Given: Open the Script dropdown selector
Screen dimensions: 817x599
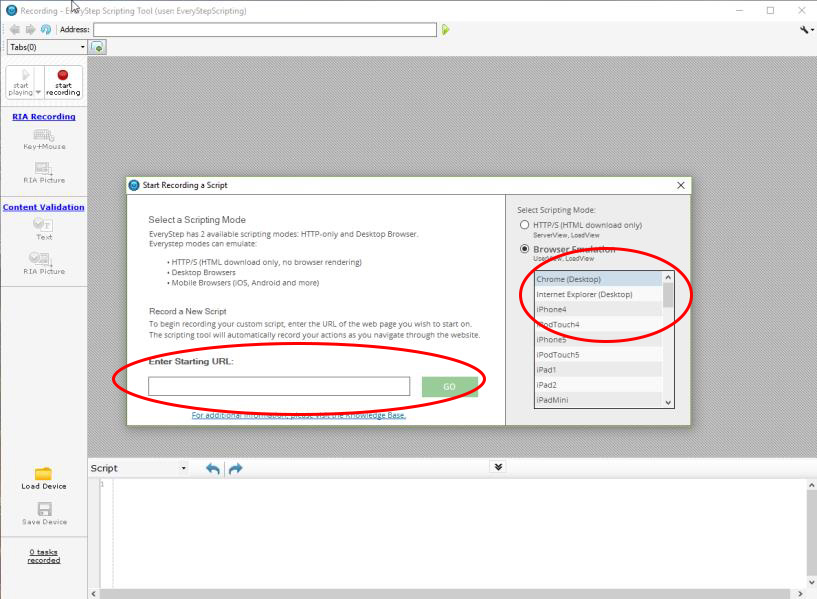Looking at the screenshot, I should pyautogui.click(x=139, y=468).
